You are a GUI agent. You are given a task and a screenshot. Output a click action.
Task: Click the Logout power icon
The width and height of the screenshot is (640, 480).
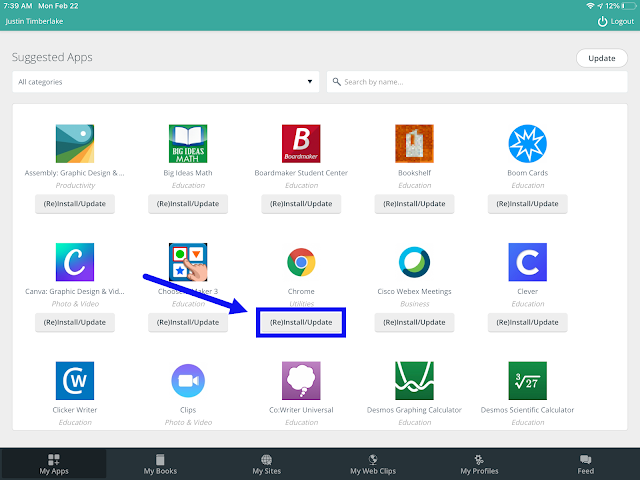tap(602, 21)
